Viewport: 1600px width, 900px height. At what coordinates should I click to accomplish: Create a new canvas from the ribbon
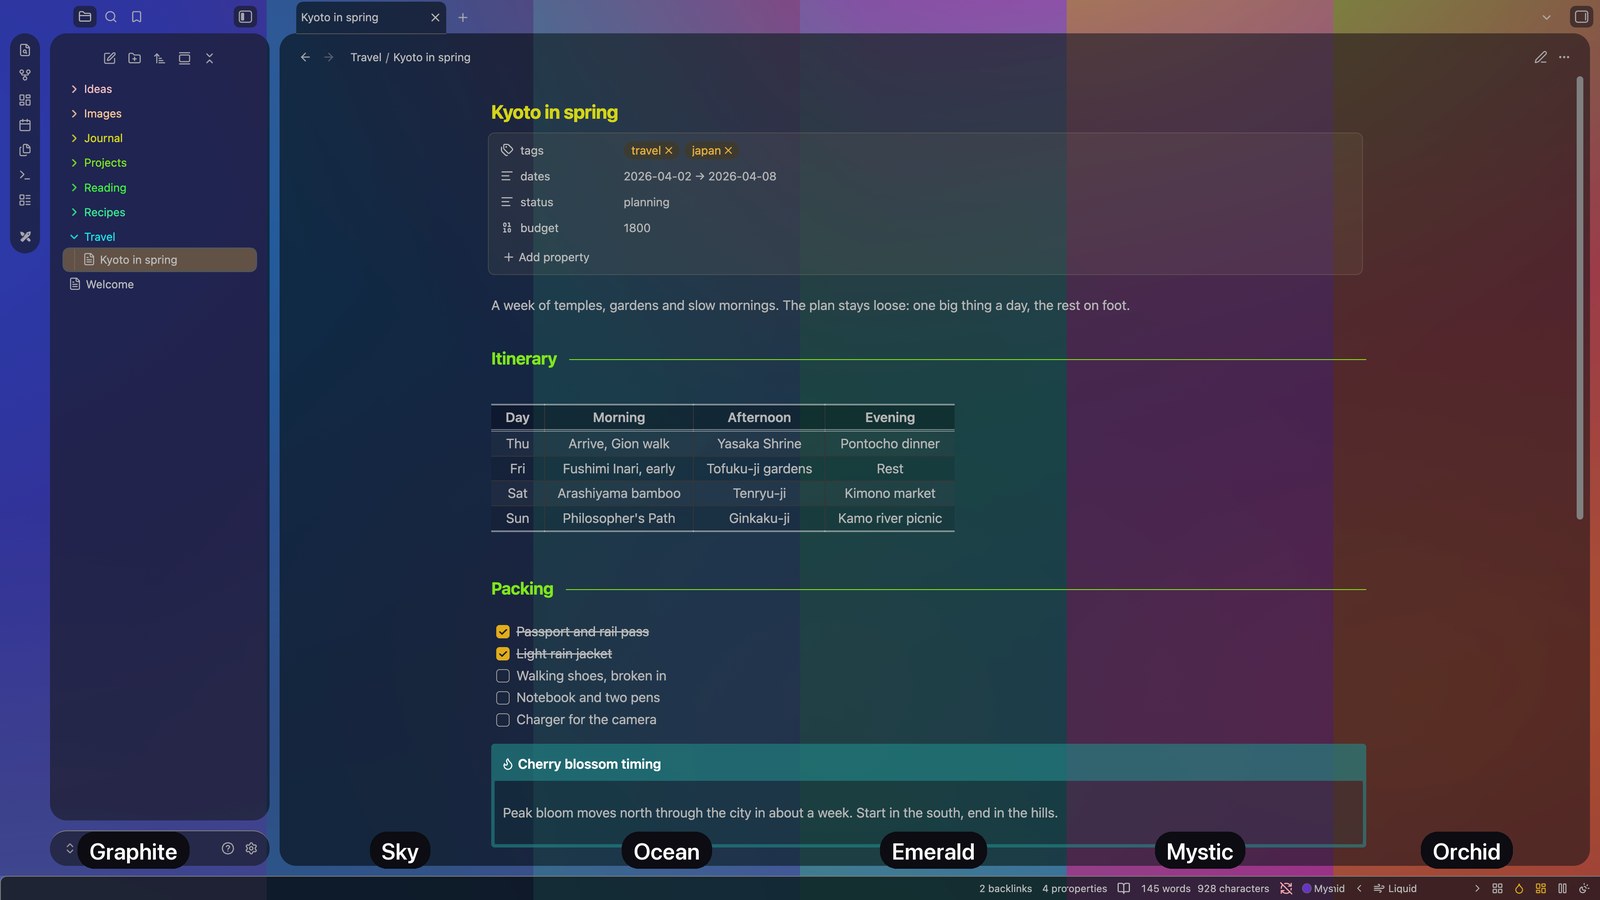pos(25,100)
